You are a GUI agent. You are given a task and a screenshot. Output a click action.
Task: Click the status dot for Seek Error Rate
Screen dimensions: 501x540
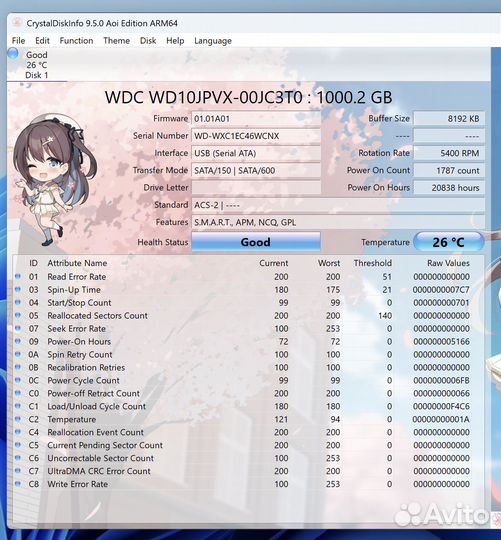pos(18,328)
